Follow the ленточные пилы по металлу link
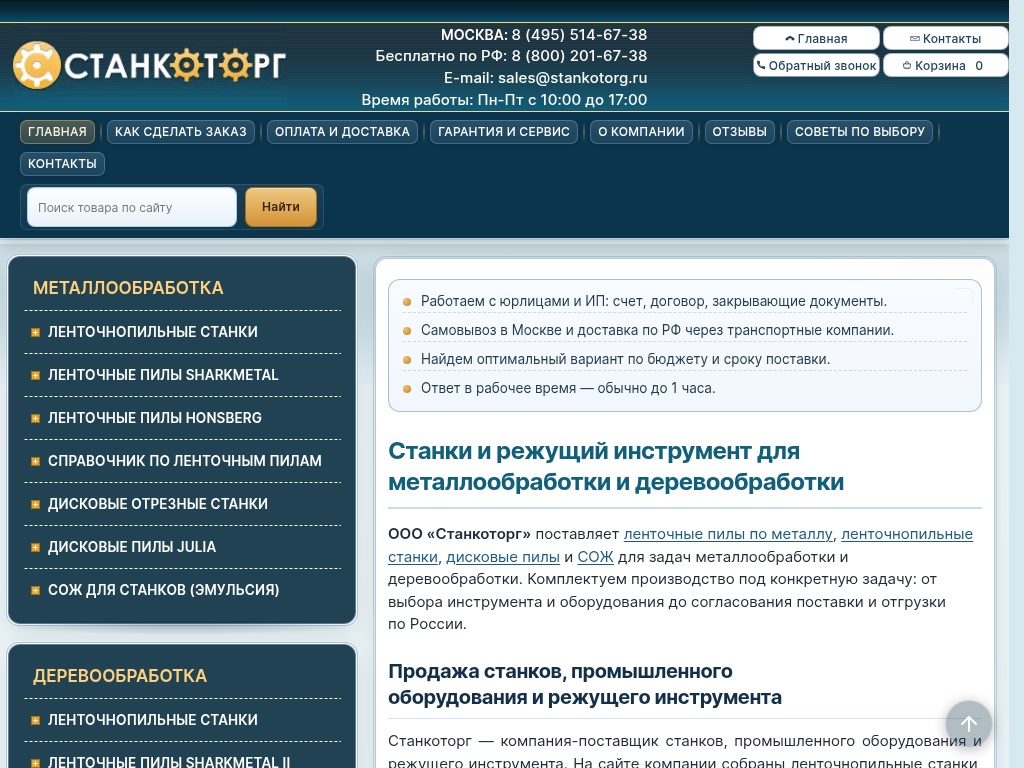1024x768 pixels. coord(728,534)
